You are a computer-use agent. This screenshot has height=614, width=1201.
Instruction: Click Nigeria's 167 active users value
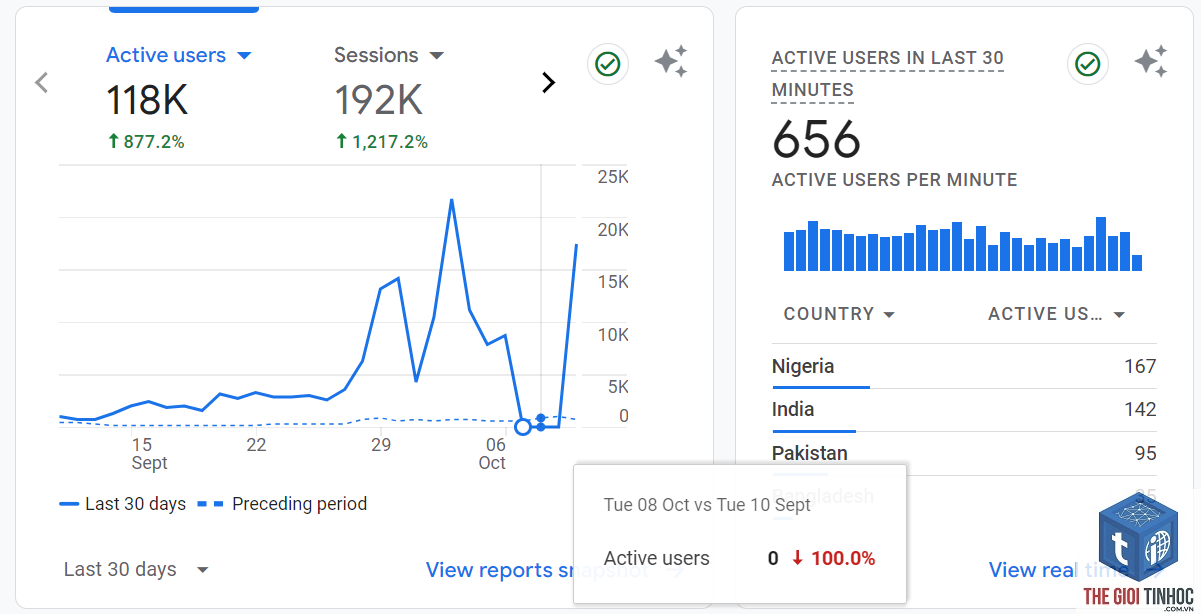(x=1140, y=366)
